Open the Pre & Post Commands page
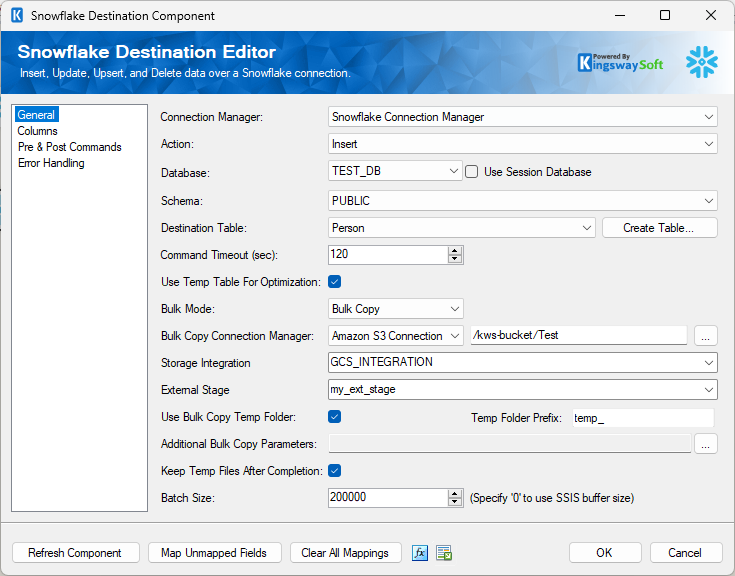Screen dimensions: 735x576 [x=69, y=147]
